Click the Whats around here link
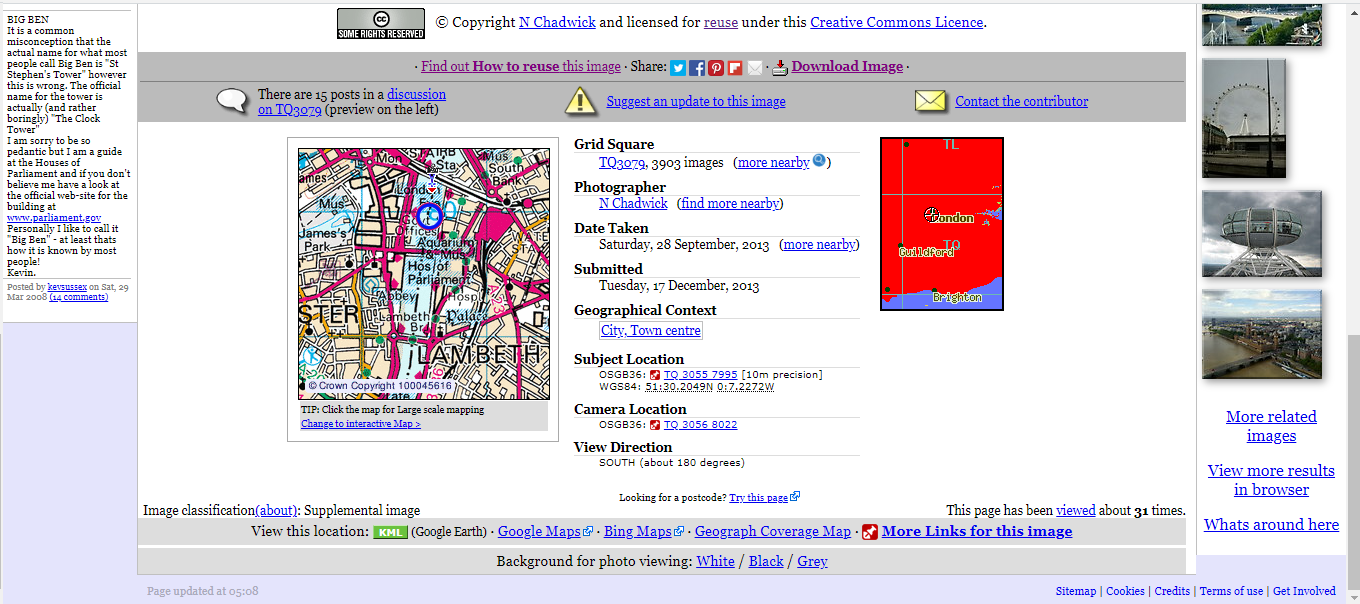 tap(1271, 524)
